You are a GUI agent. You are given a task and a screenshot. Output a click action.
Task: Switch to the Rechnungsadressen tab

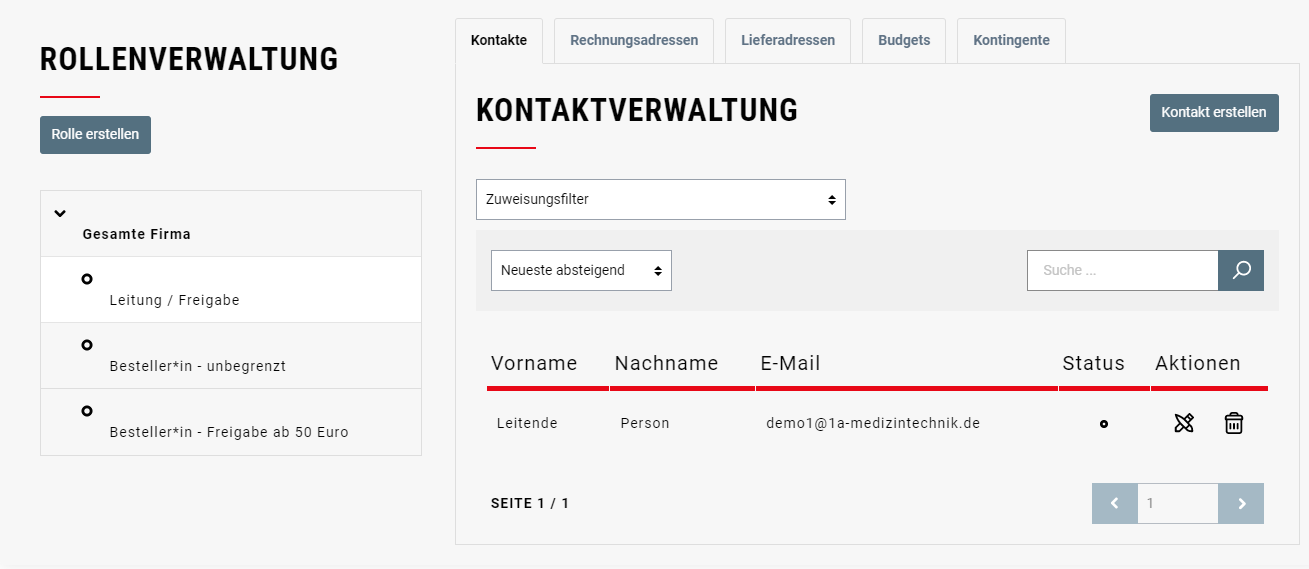(633, 41)
